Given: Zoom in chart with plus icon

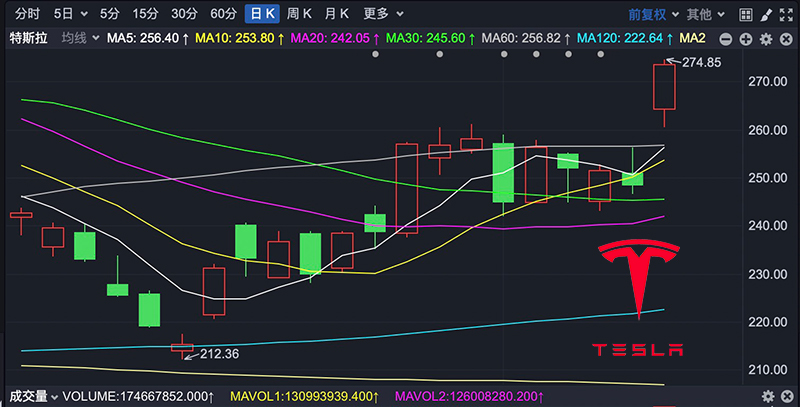Looking at the screenshot, I should [x=746, y=39].
